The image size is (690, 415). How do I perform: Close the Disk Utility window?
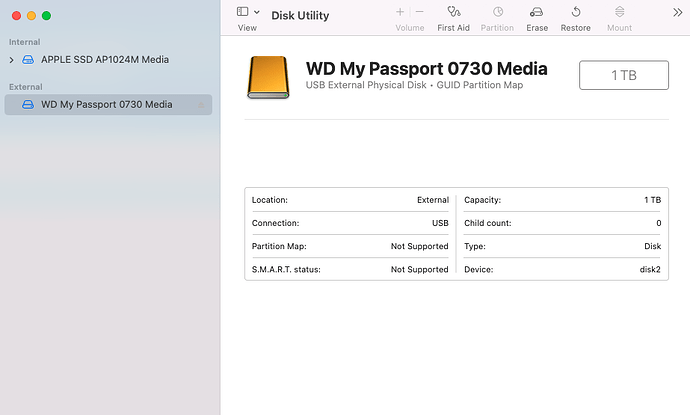(x=16, y=16)
